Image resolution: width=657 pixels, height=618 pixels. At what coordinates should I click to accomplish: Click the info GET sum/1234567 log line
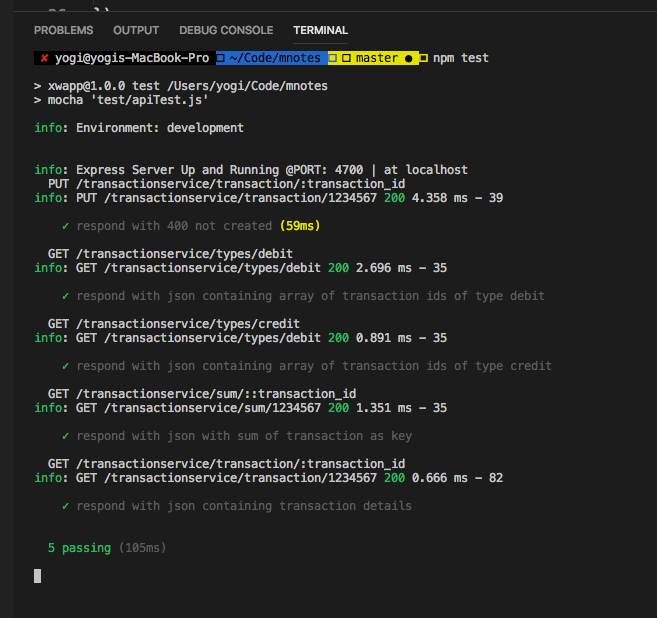click(x=241, y=408)
